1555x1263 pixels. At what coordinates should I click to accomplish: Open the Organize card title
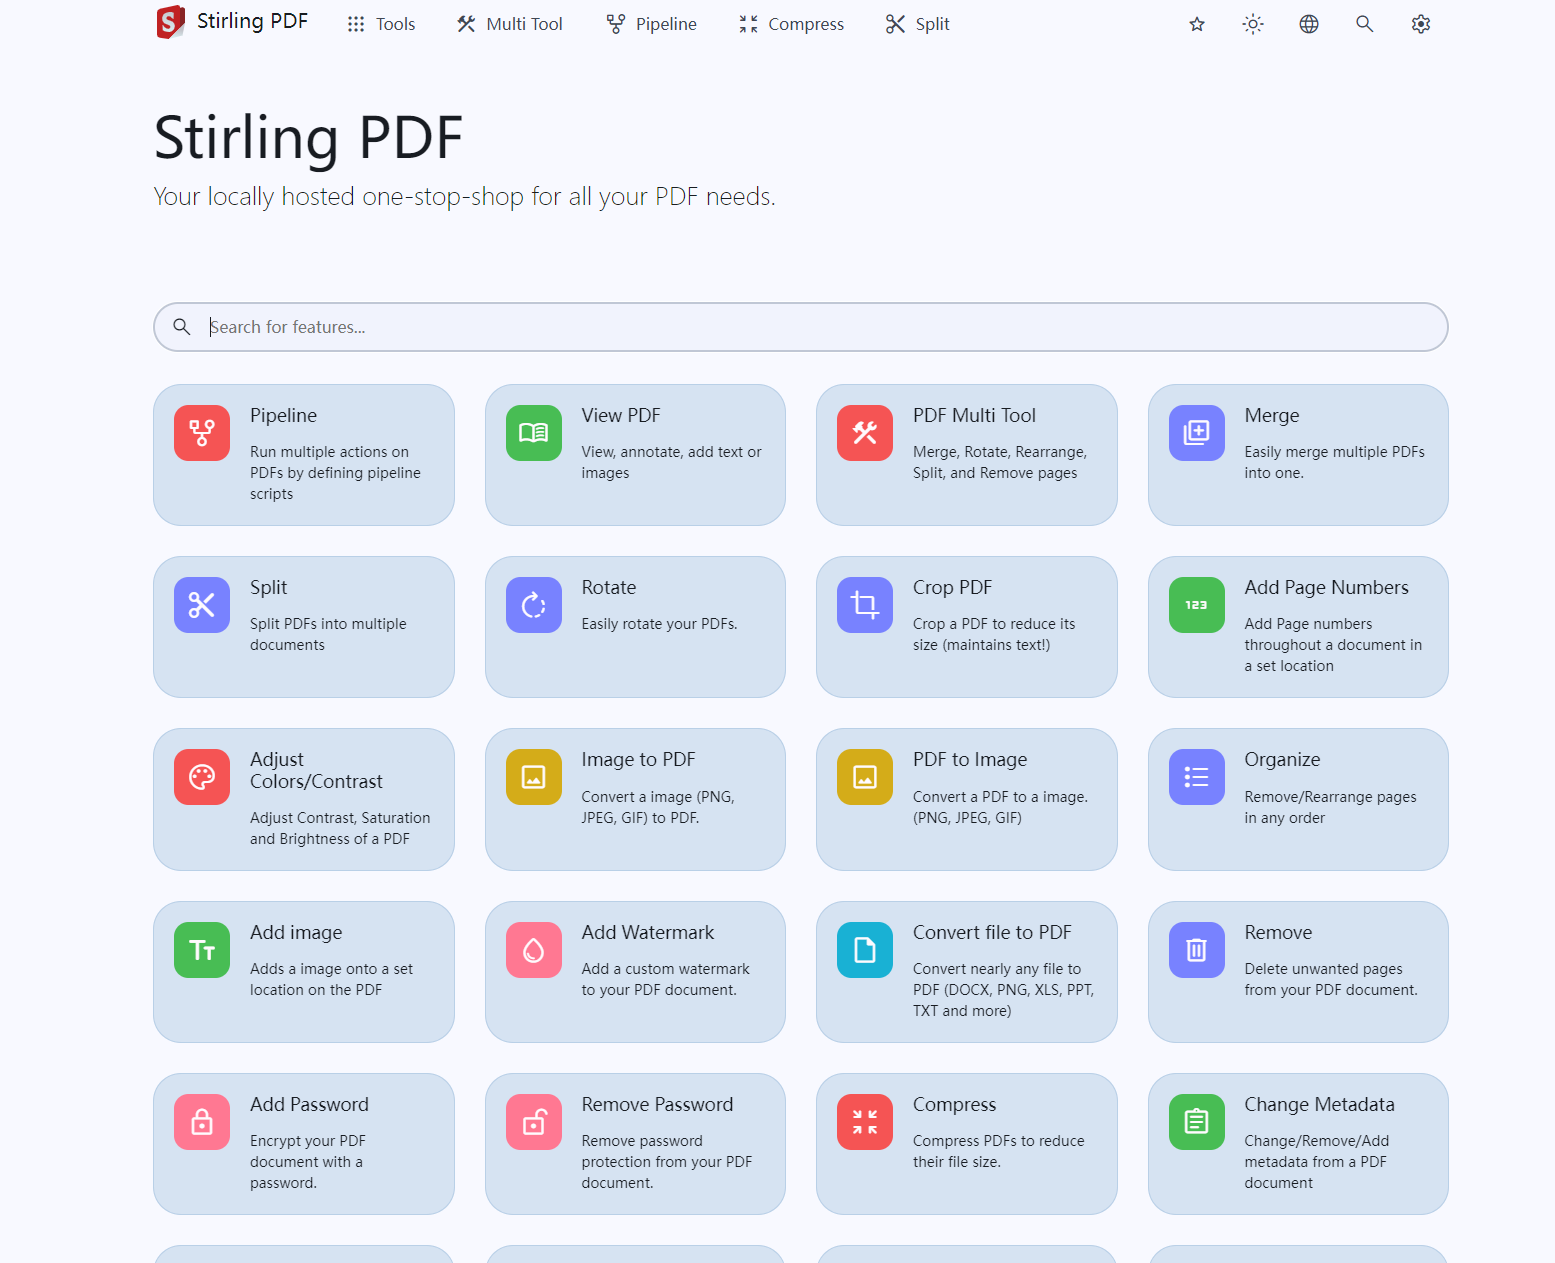1282,759
